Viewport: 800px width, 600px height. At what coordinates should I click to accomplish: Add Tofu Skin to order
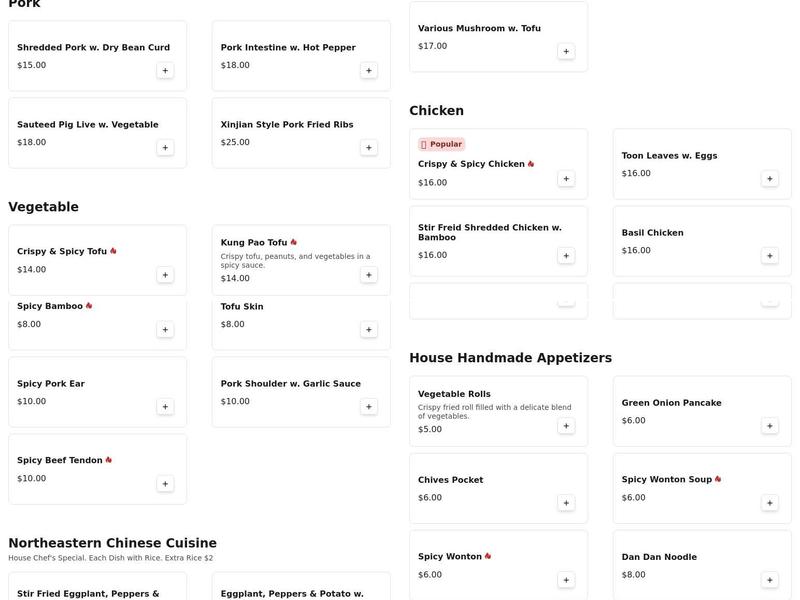pos(368,327)
